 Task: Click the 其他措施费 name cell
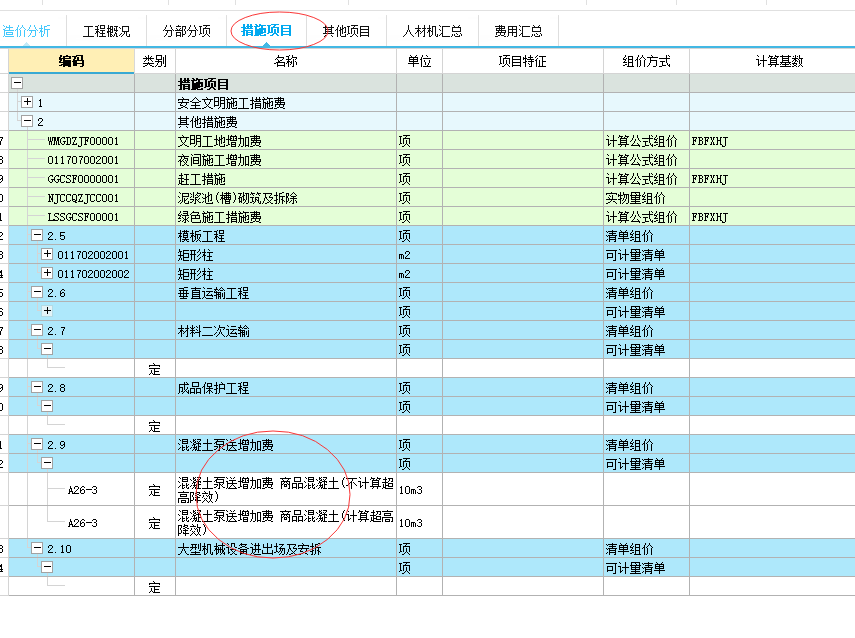(286, 122)
